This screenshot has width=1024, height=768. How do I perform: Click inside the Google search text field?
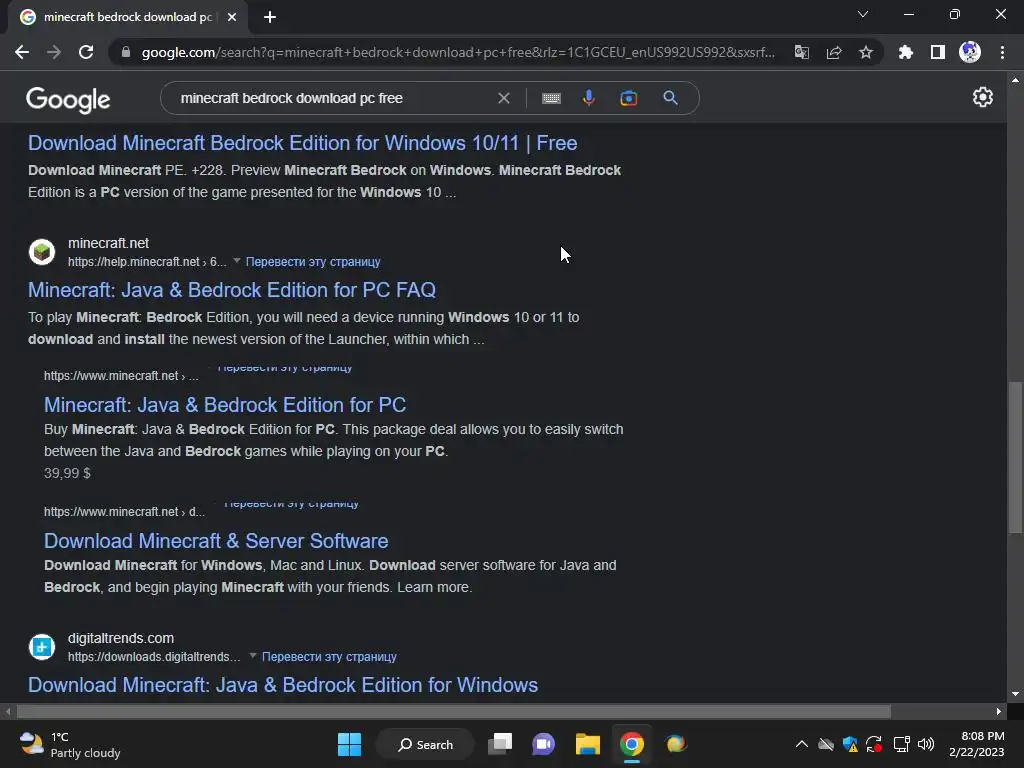pos(333,98)
